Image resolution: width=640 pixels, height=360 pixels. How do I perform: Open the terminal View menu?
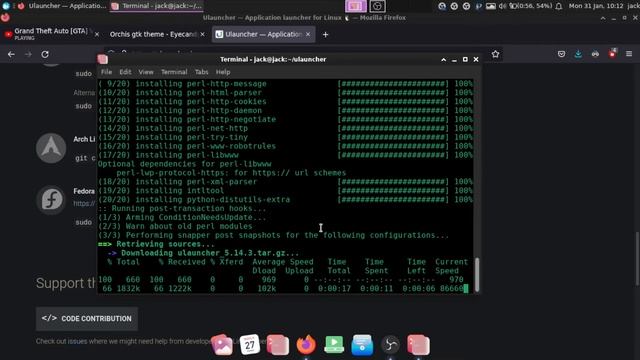click(x=146, y=72)
